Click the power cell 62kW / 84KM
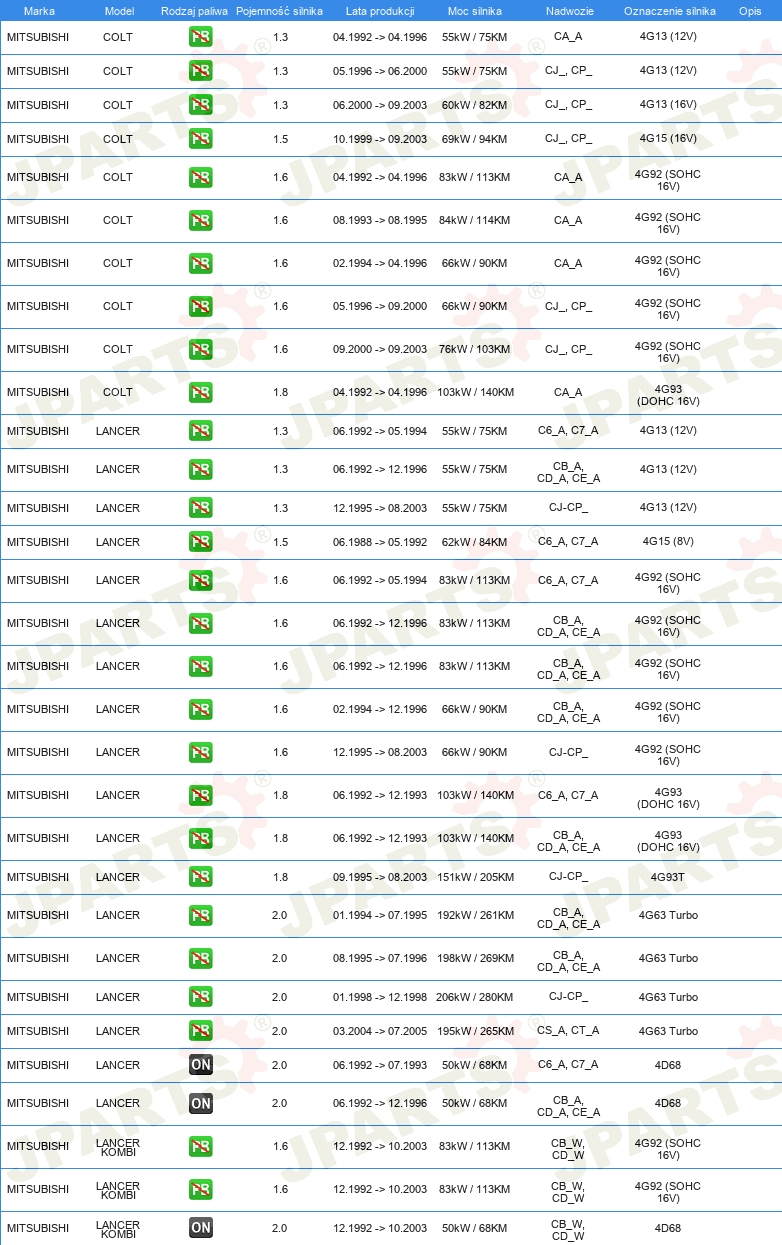Image resolution: width=782 pixels, height=1245 pixels. point(475,542)
